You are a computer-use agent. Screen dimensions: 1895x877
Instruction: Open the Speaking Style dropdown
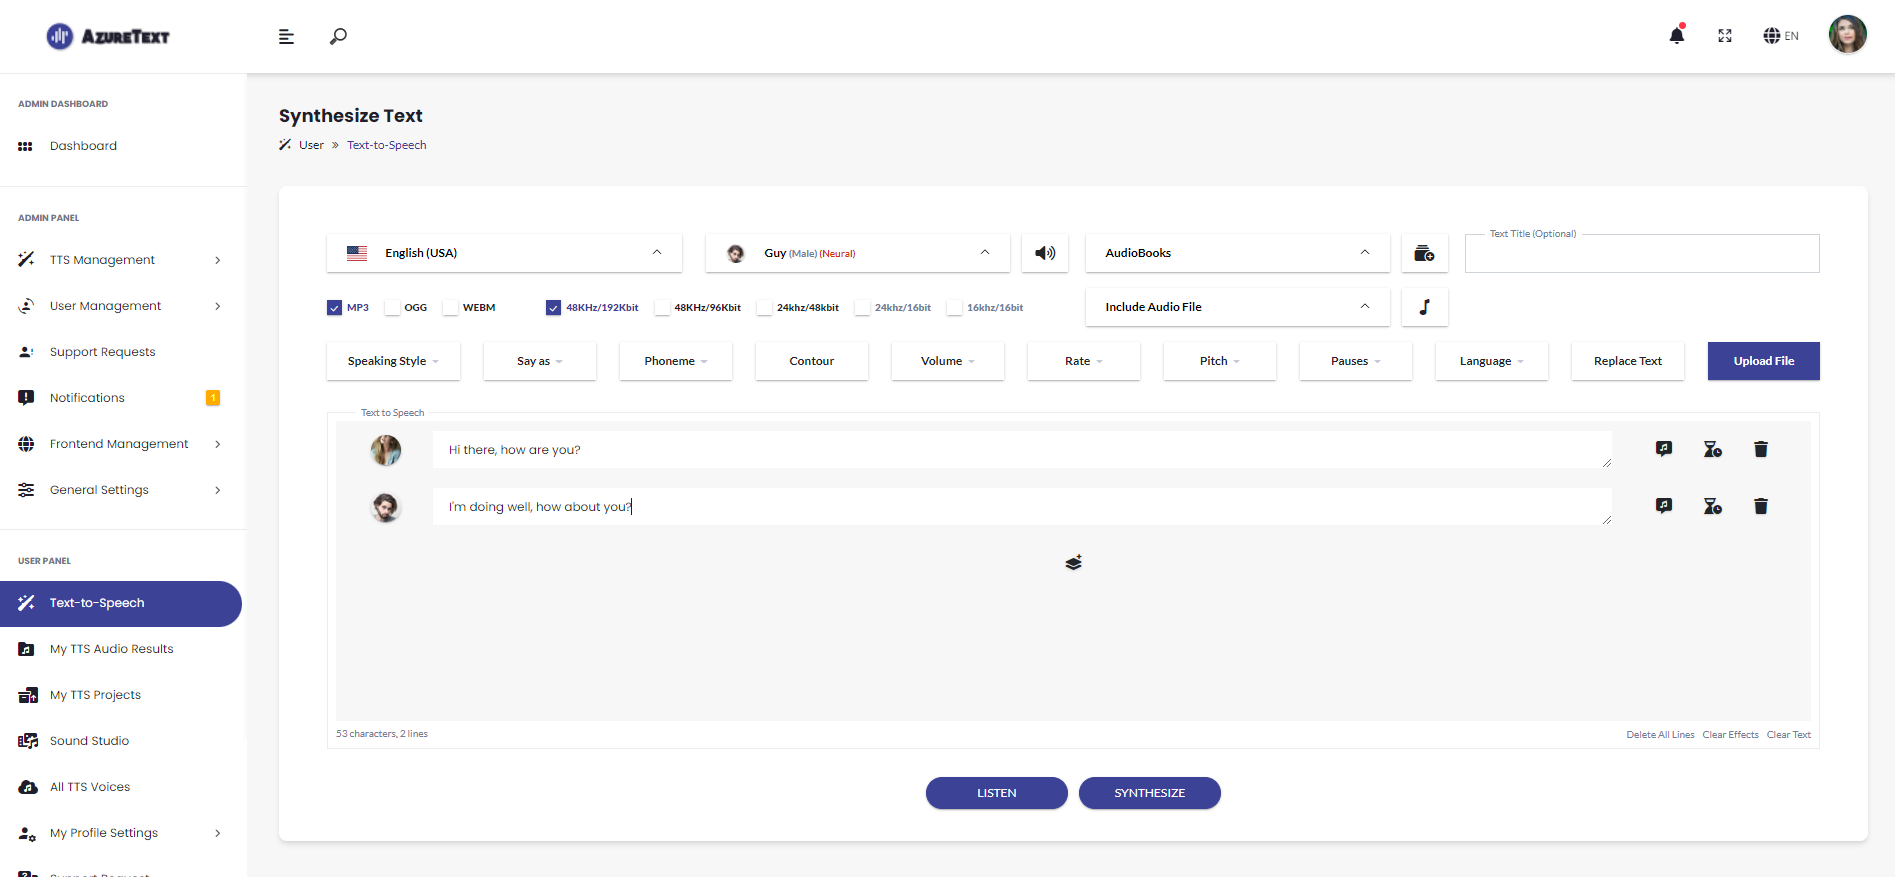(x=393, y=361)
